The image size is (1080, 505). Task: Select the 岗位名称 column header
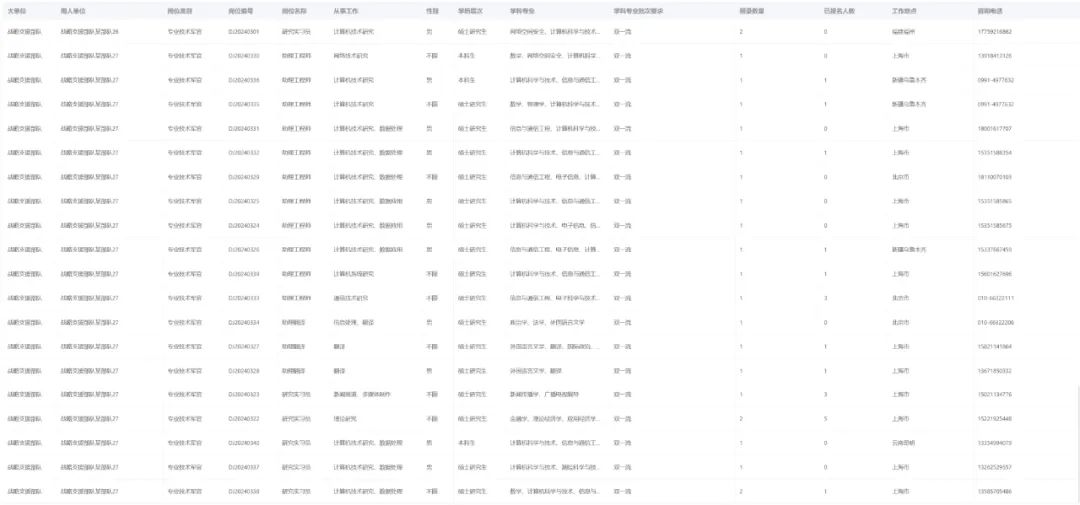tap(294, 8)
